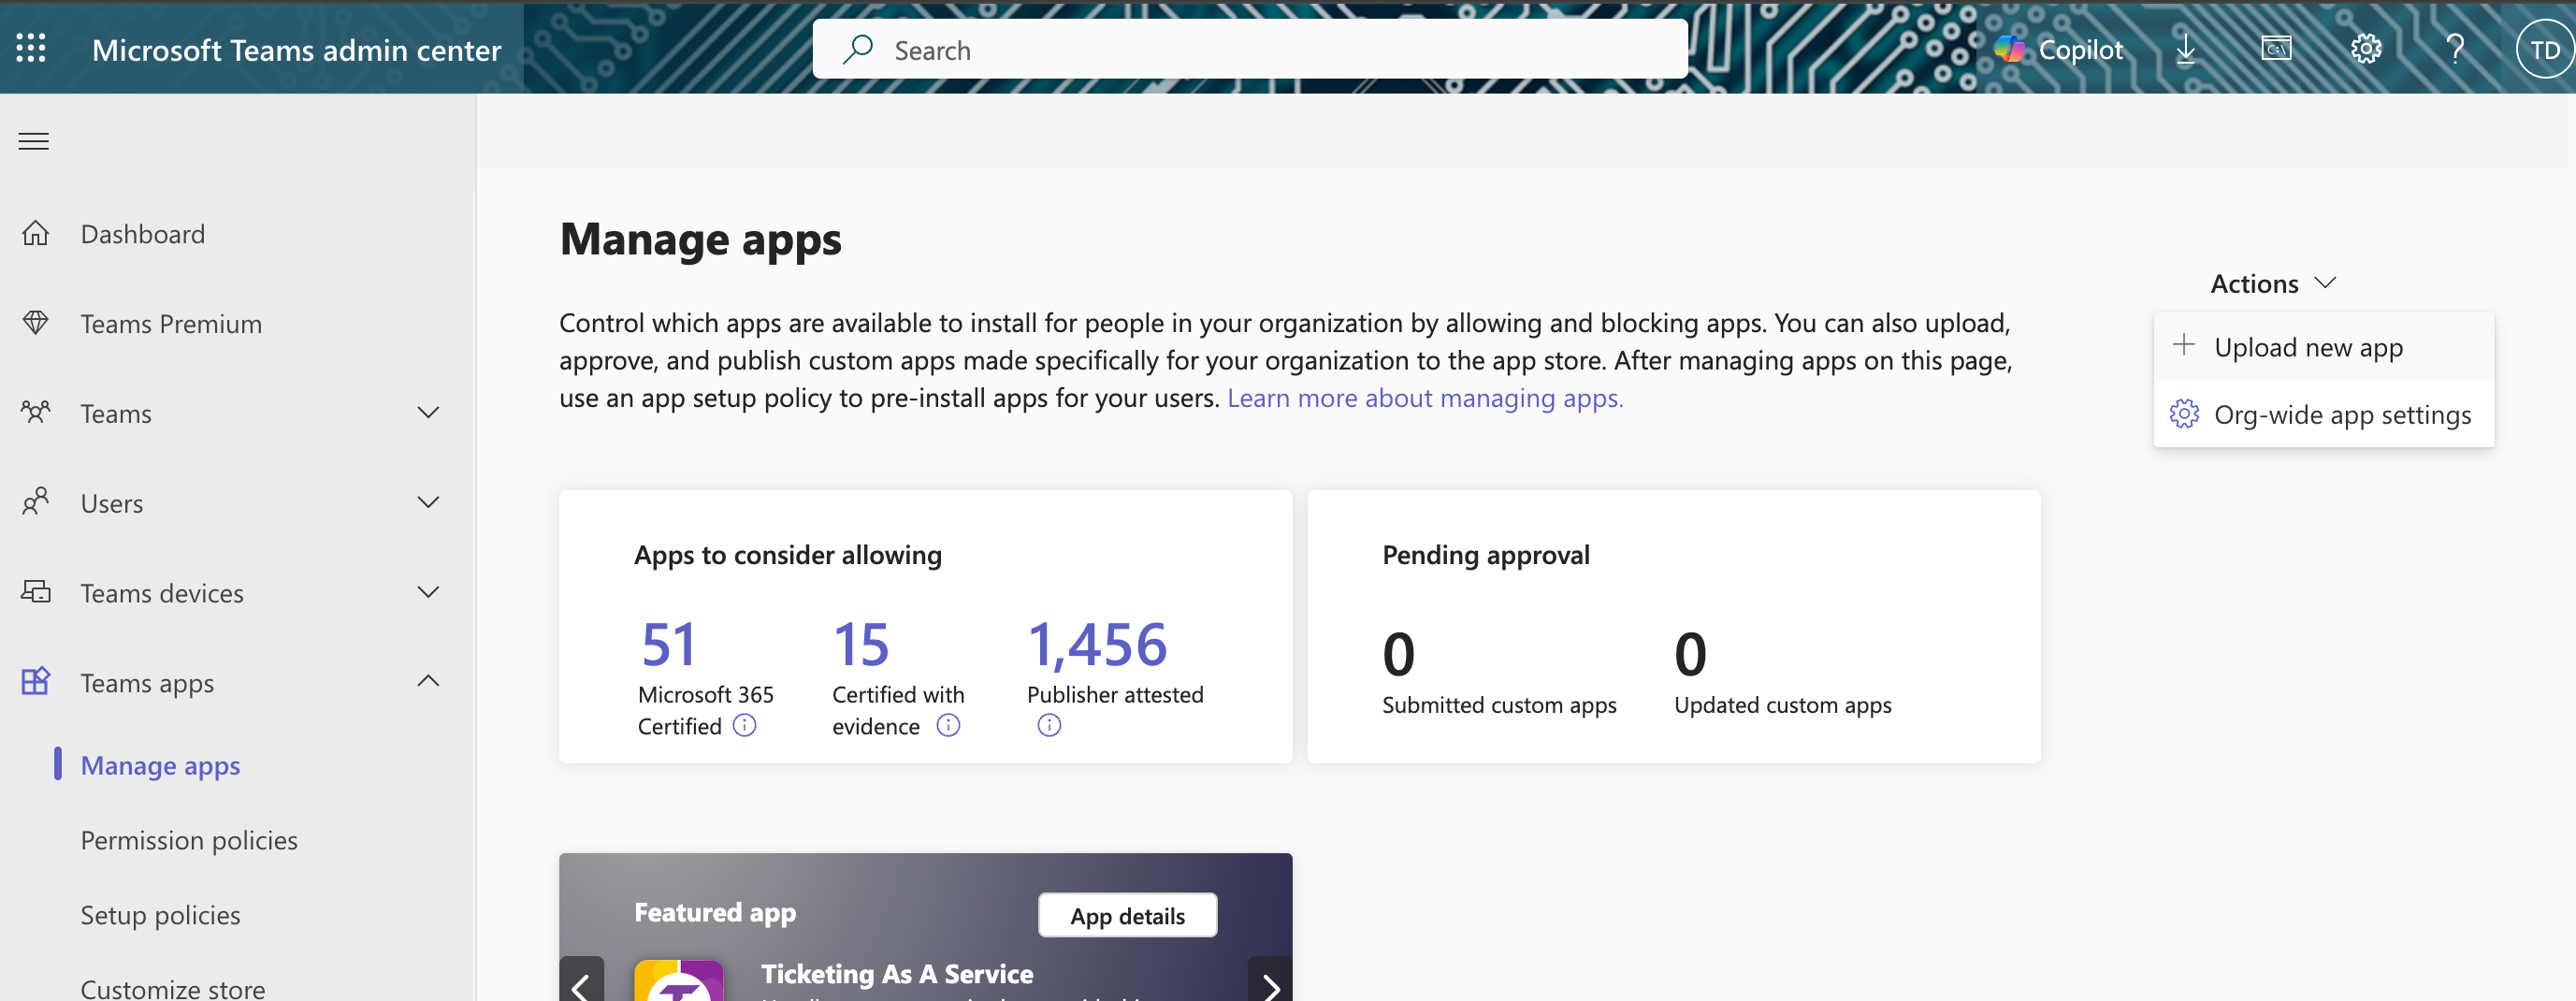Select Org-wide app settings menu item

point(2324,414)
